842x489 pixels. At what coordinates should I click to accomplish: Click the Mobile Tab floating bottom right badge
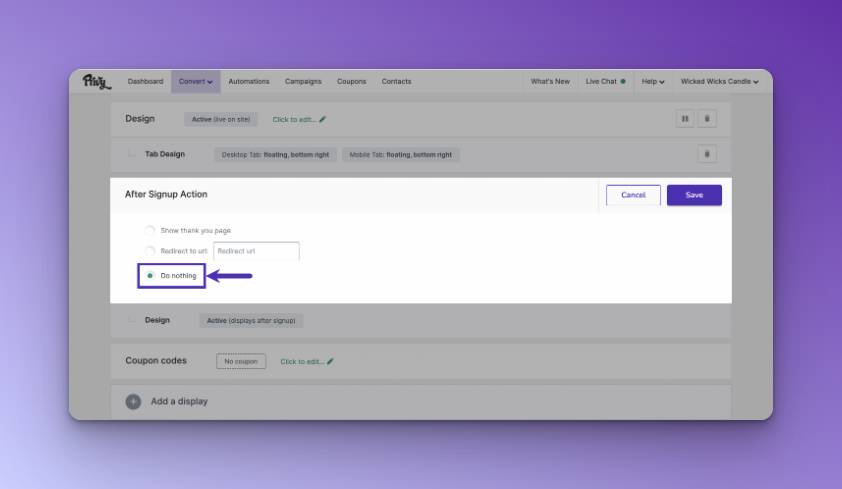click(x=401, y=155)
